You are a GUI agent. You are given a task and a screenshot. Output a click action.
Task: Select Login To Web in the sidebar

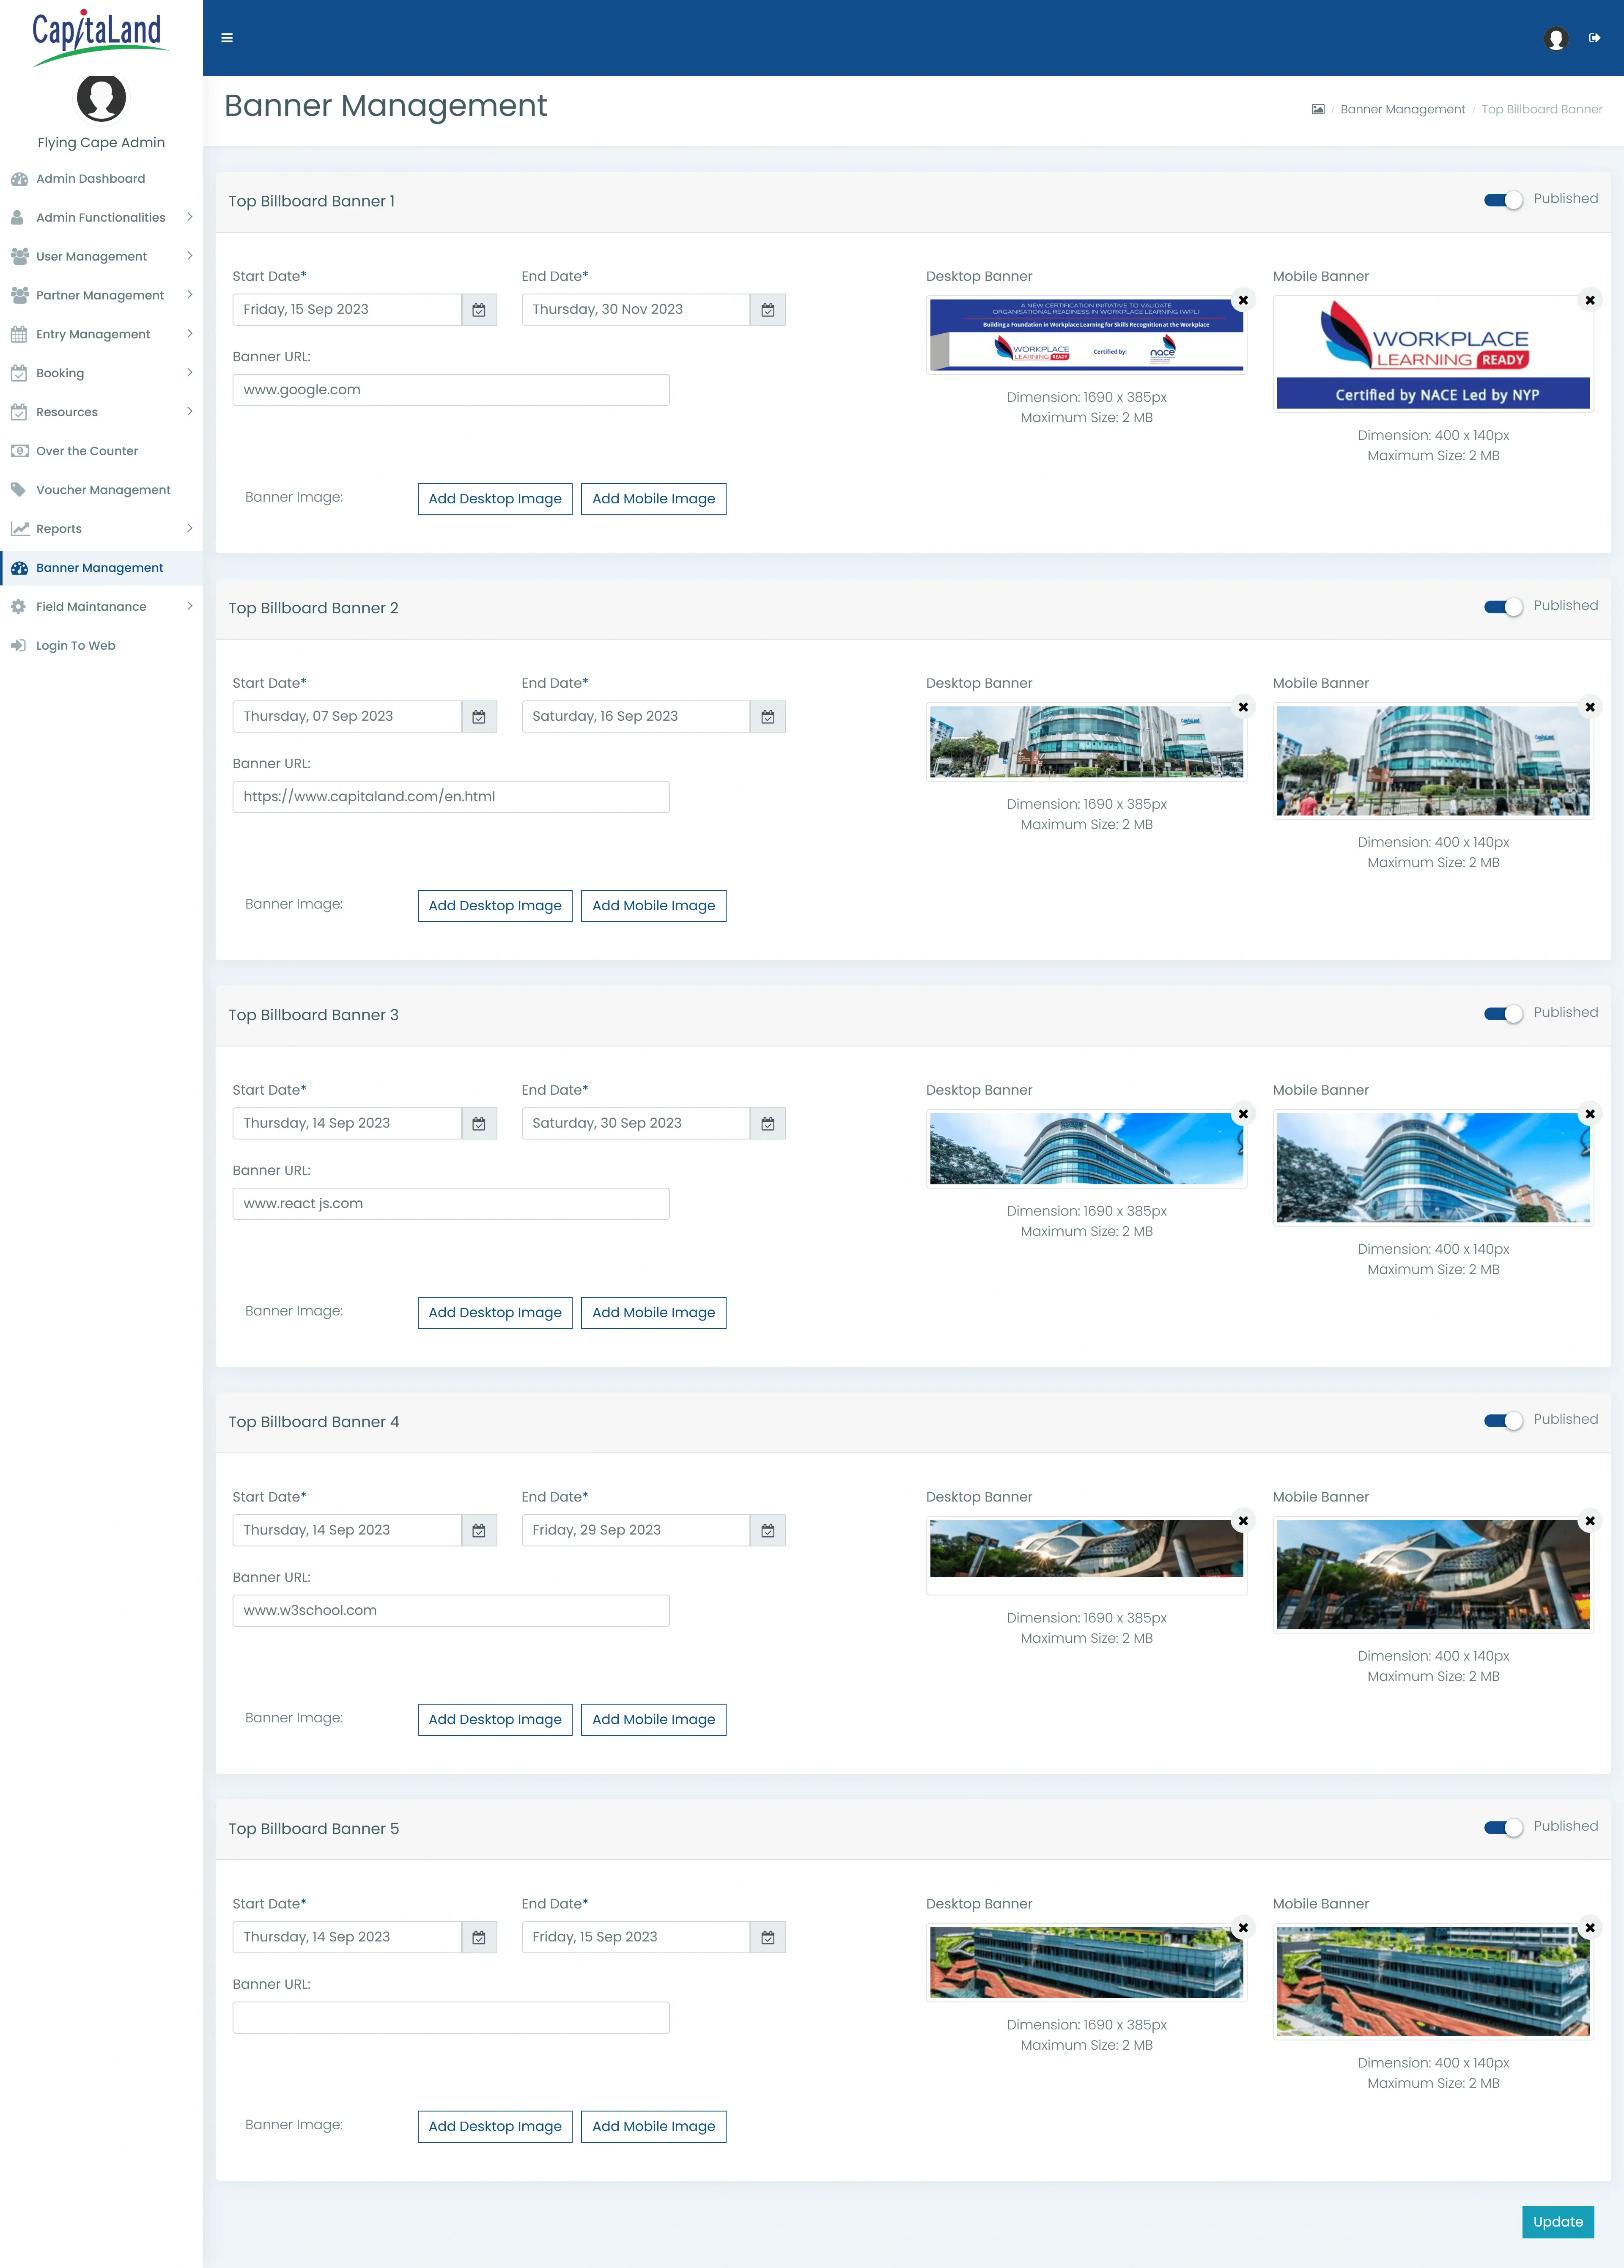point(74,645)
